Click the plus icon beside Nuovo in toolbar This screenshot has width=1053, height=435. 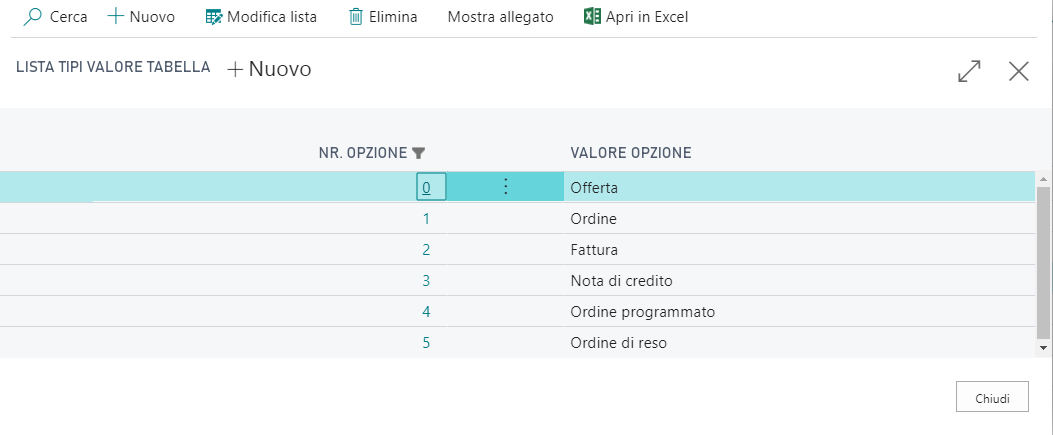pos(115,17)
